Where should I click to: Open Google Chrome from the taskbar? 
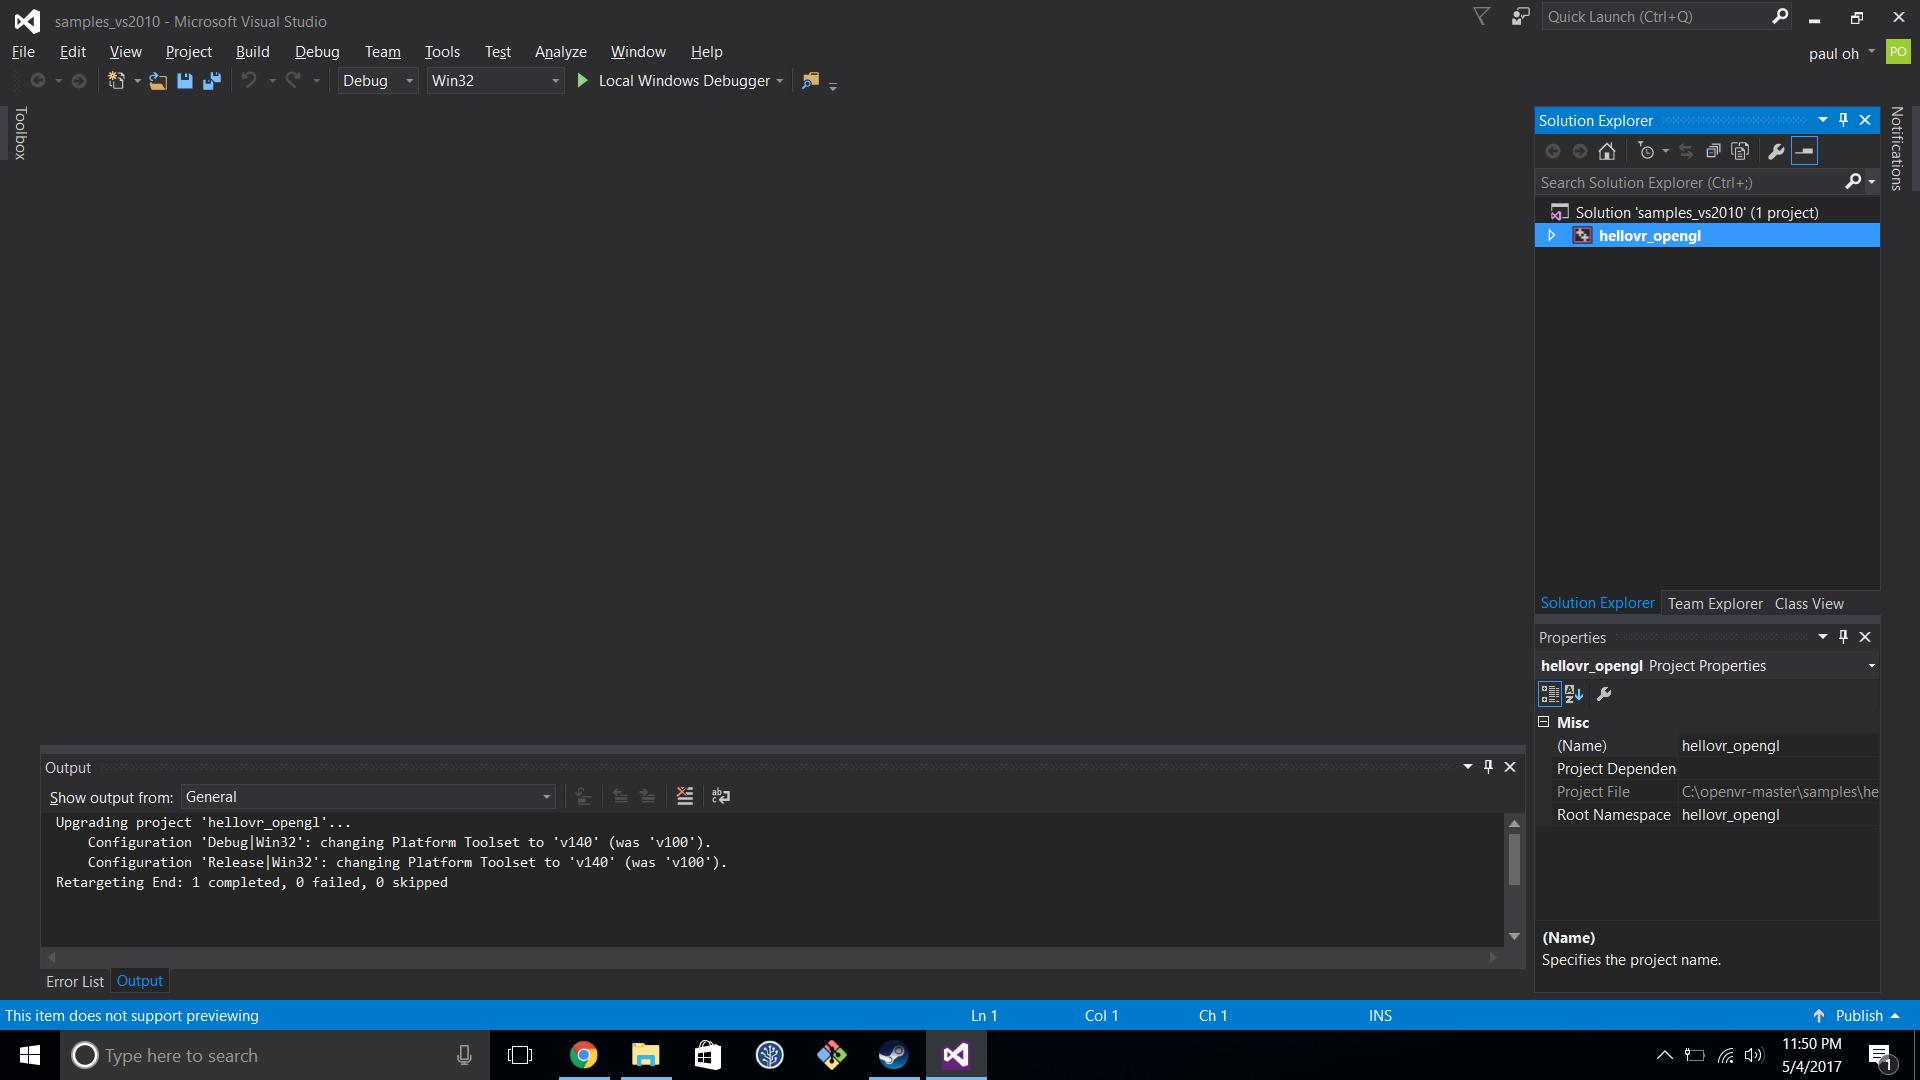[x=584, y=1055]
